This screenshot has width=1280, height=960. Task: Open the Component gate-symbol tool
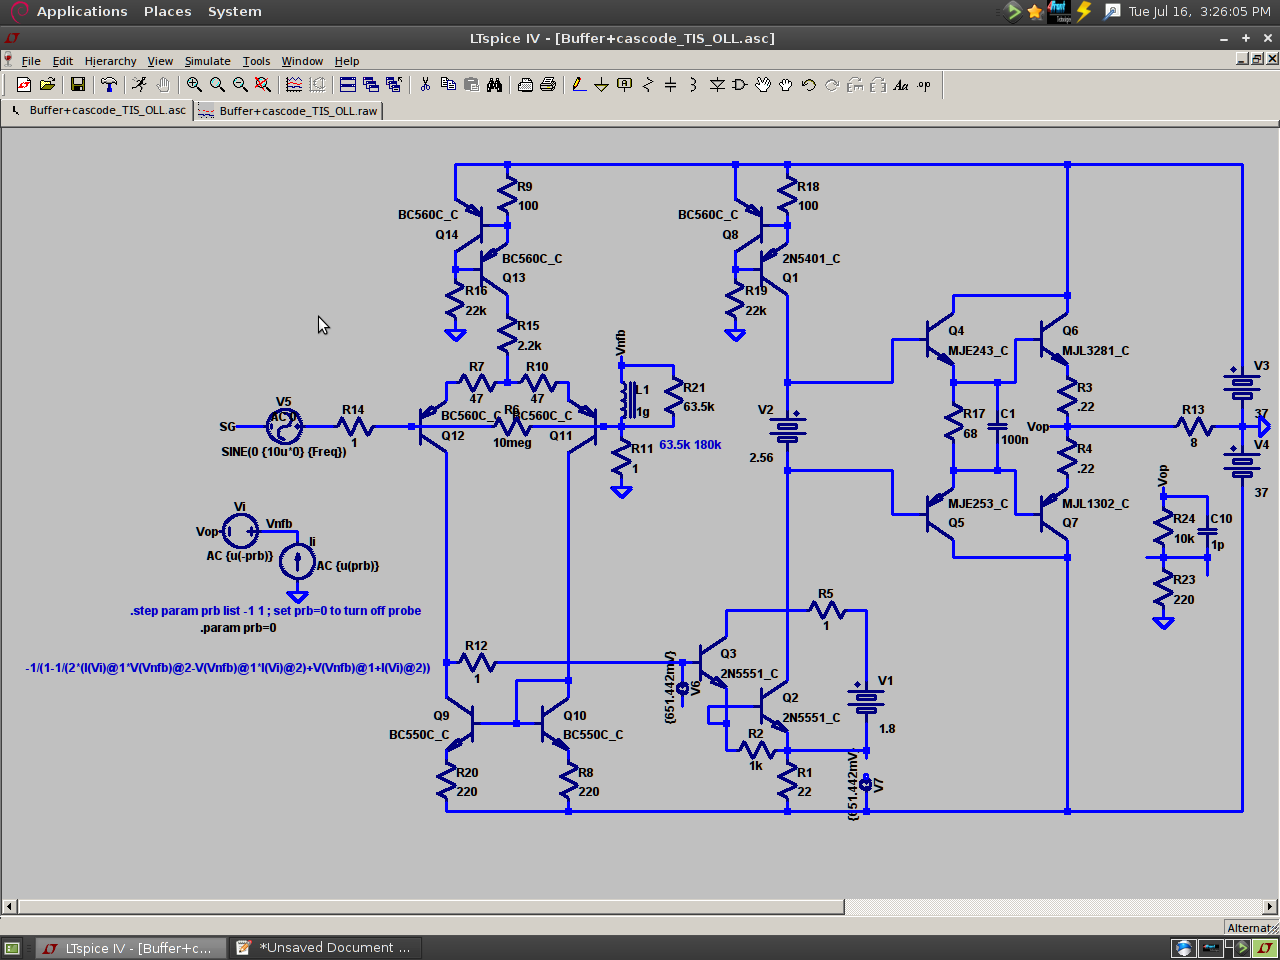pyautogui.click(x=740, y=85)
